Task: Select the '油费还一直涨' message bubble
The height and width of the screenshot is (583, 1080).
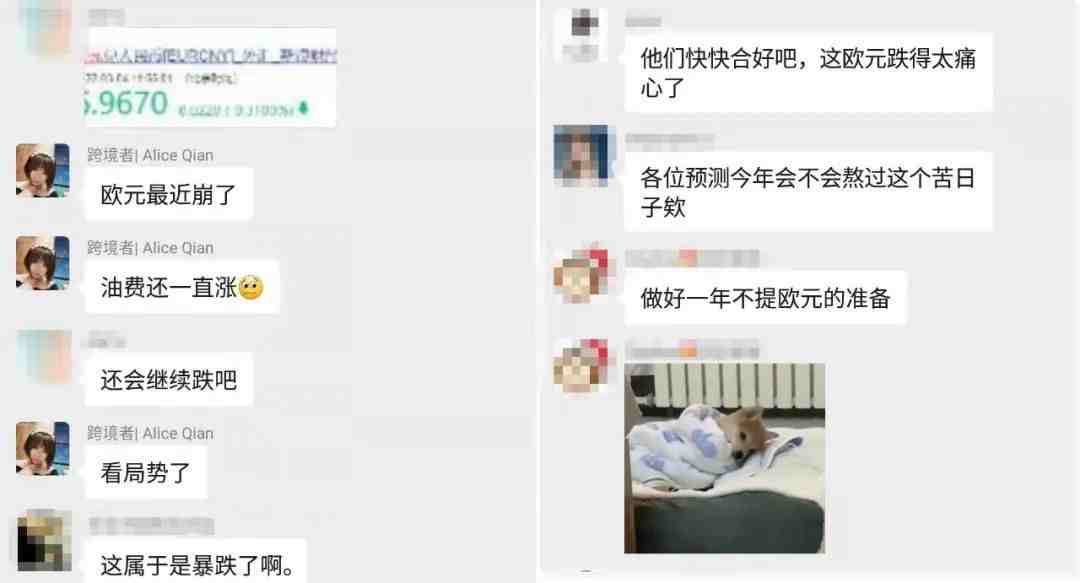Action: (x=182, y=287)
